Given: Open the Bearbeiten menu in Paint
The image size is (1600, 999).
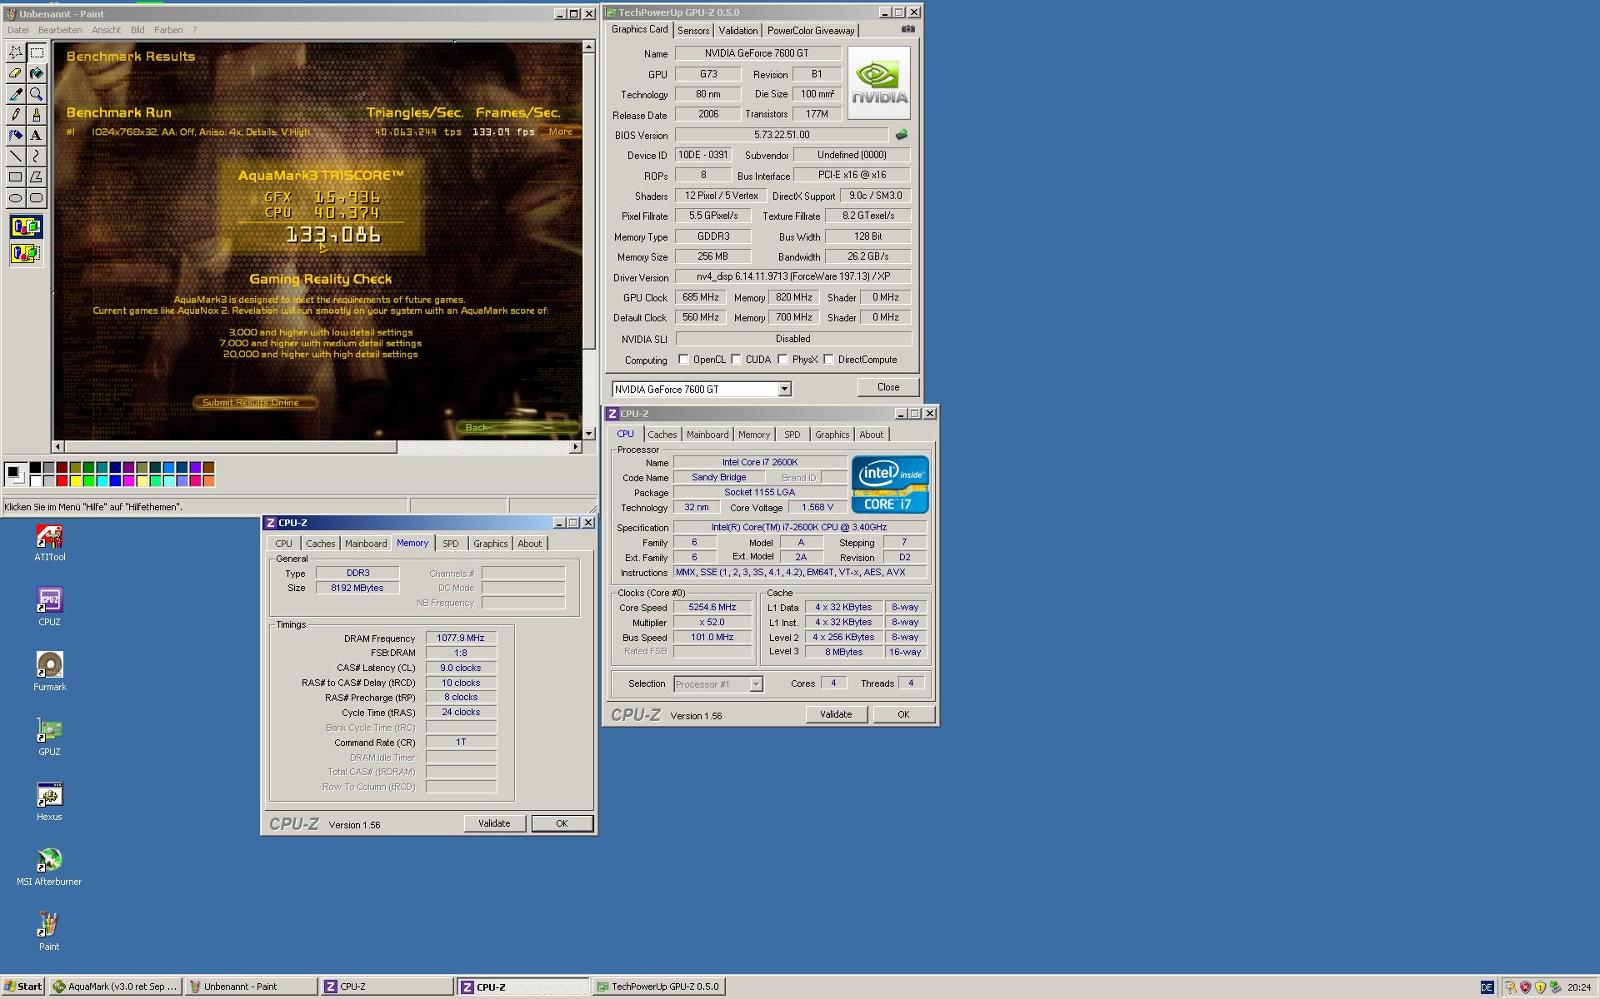Looking at the screenshot, I should pyautogui.click(x=60, y=30).
